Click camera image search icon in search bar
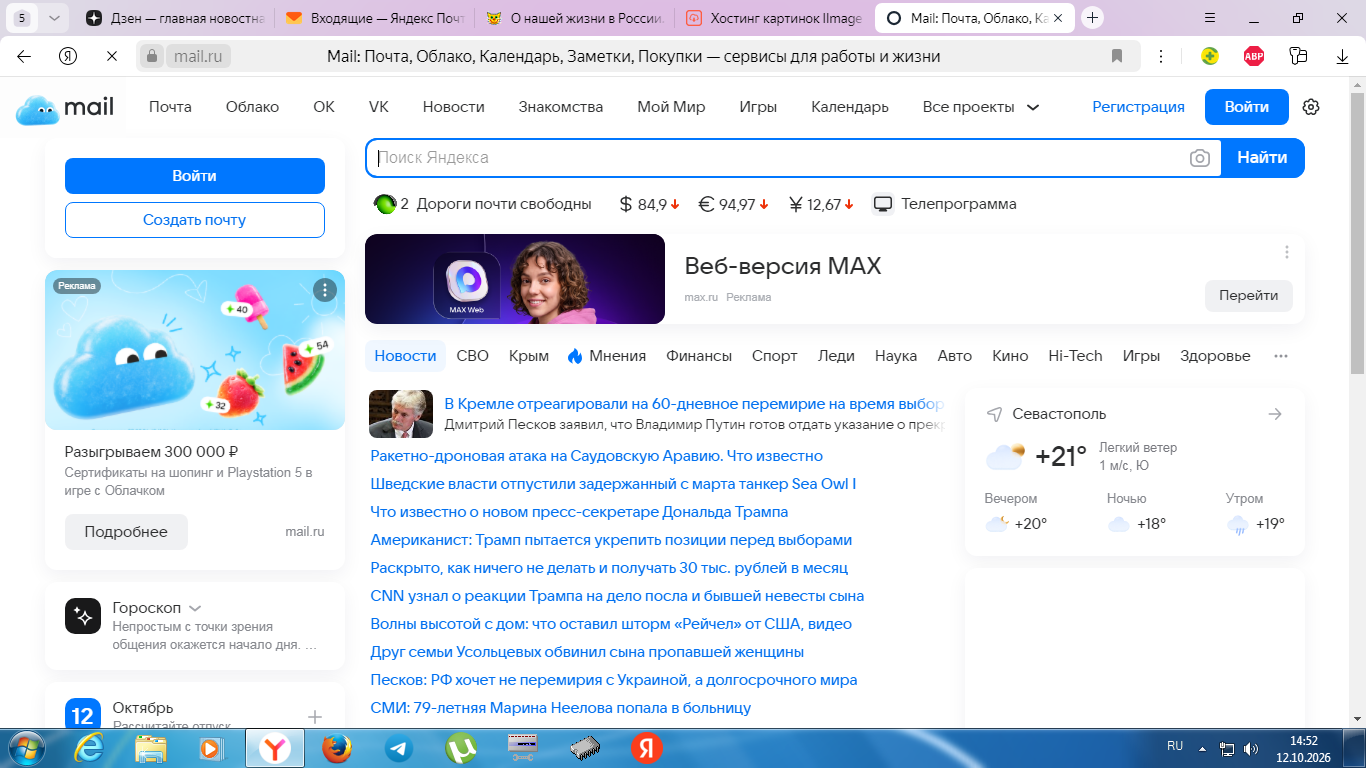1366x768 pixels. 1200,158
